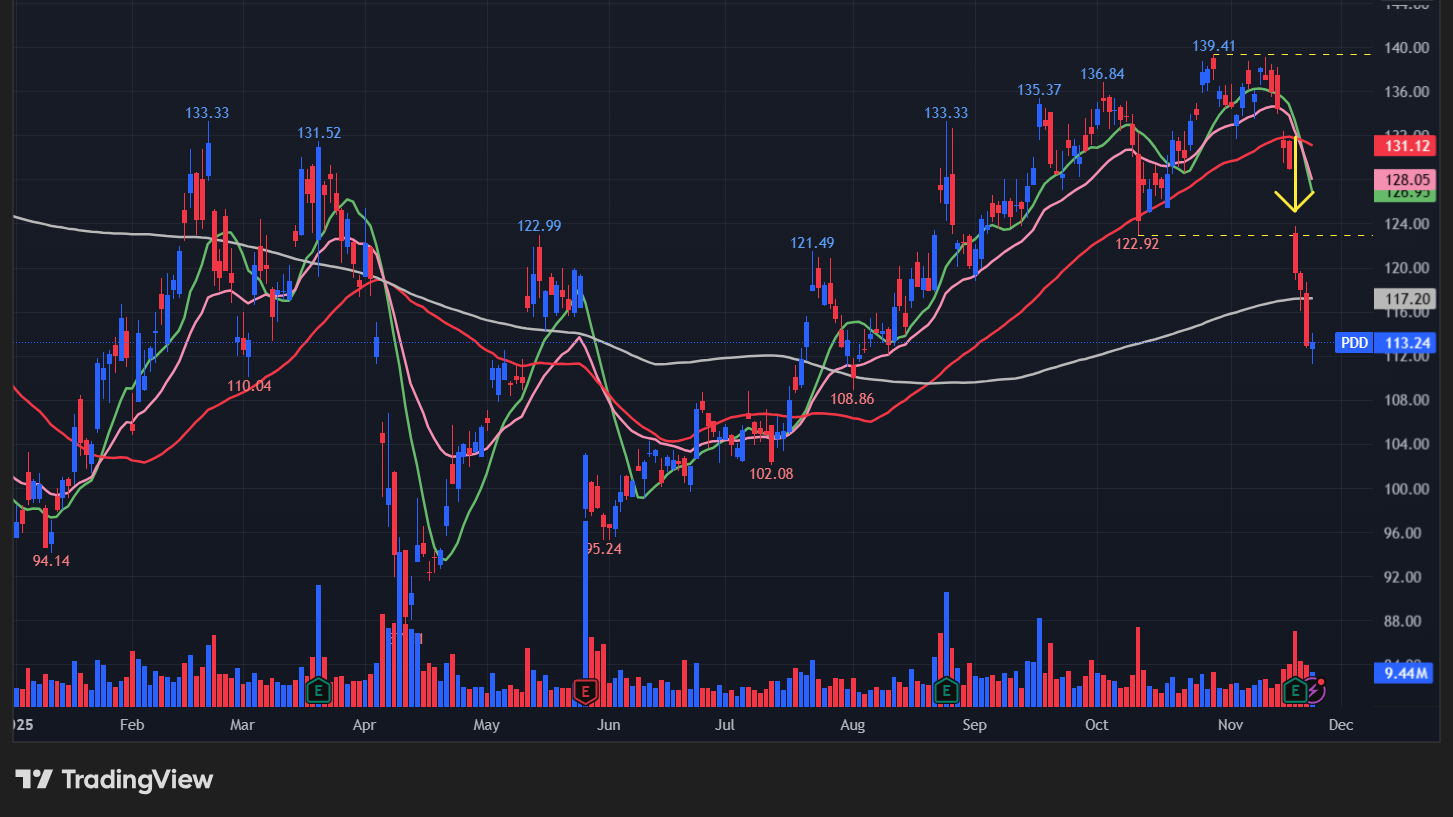Select yellow dashed line at 139.41 high
Viewport: 1453px width, 817px height.
(x=1300, y=54)
